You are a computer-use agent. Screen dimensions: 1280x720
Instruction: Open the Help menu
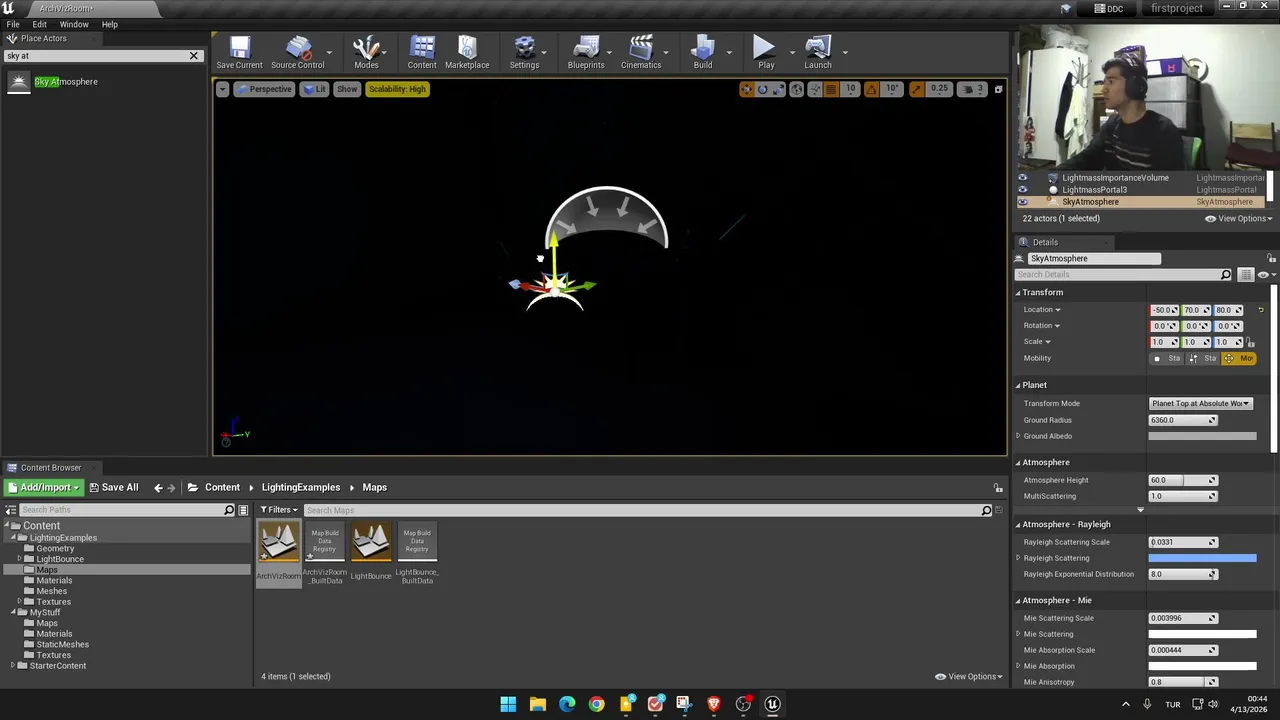(x=110, y=24)
